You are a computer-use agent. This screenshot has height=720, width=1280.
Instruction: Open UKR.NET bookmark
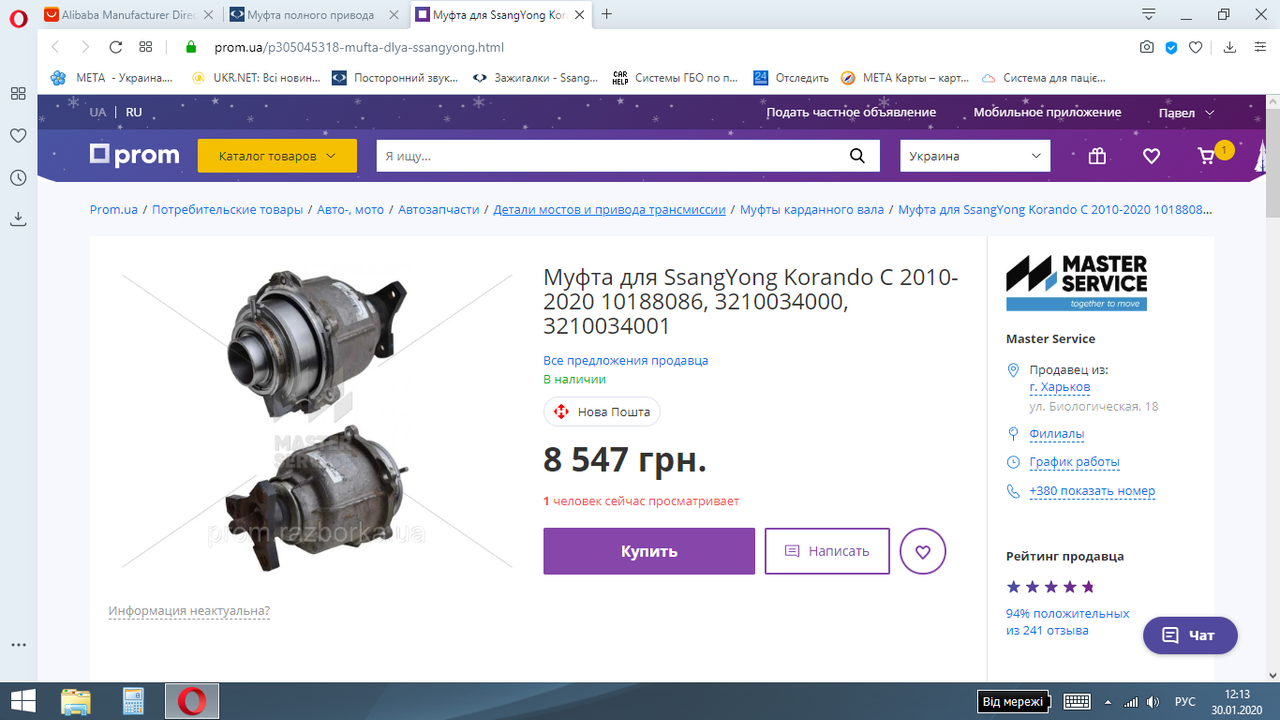pyautogui.click(x=257, y=78)
